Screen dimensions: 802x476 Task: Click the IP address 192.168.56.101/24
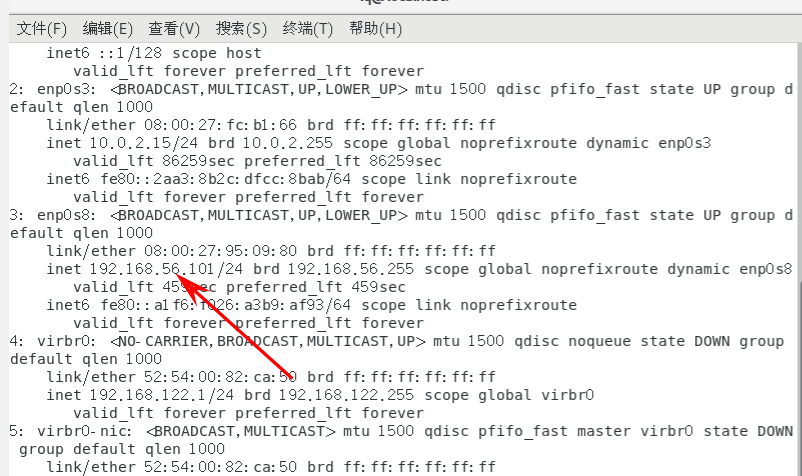166,269
